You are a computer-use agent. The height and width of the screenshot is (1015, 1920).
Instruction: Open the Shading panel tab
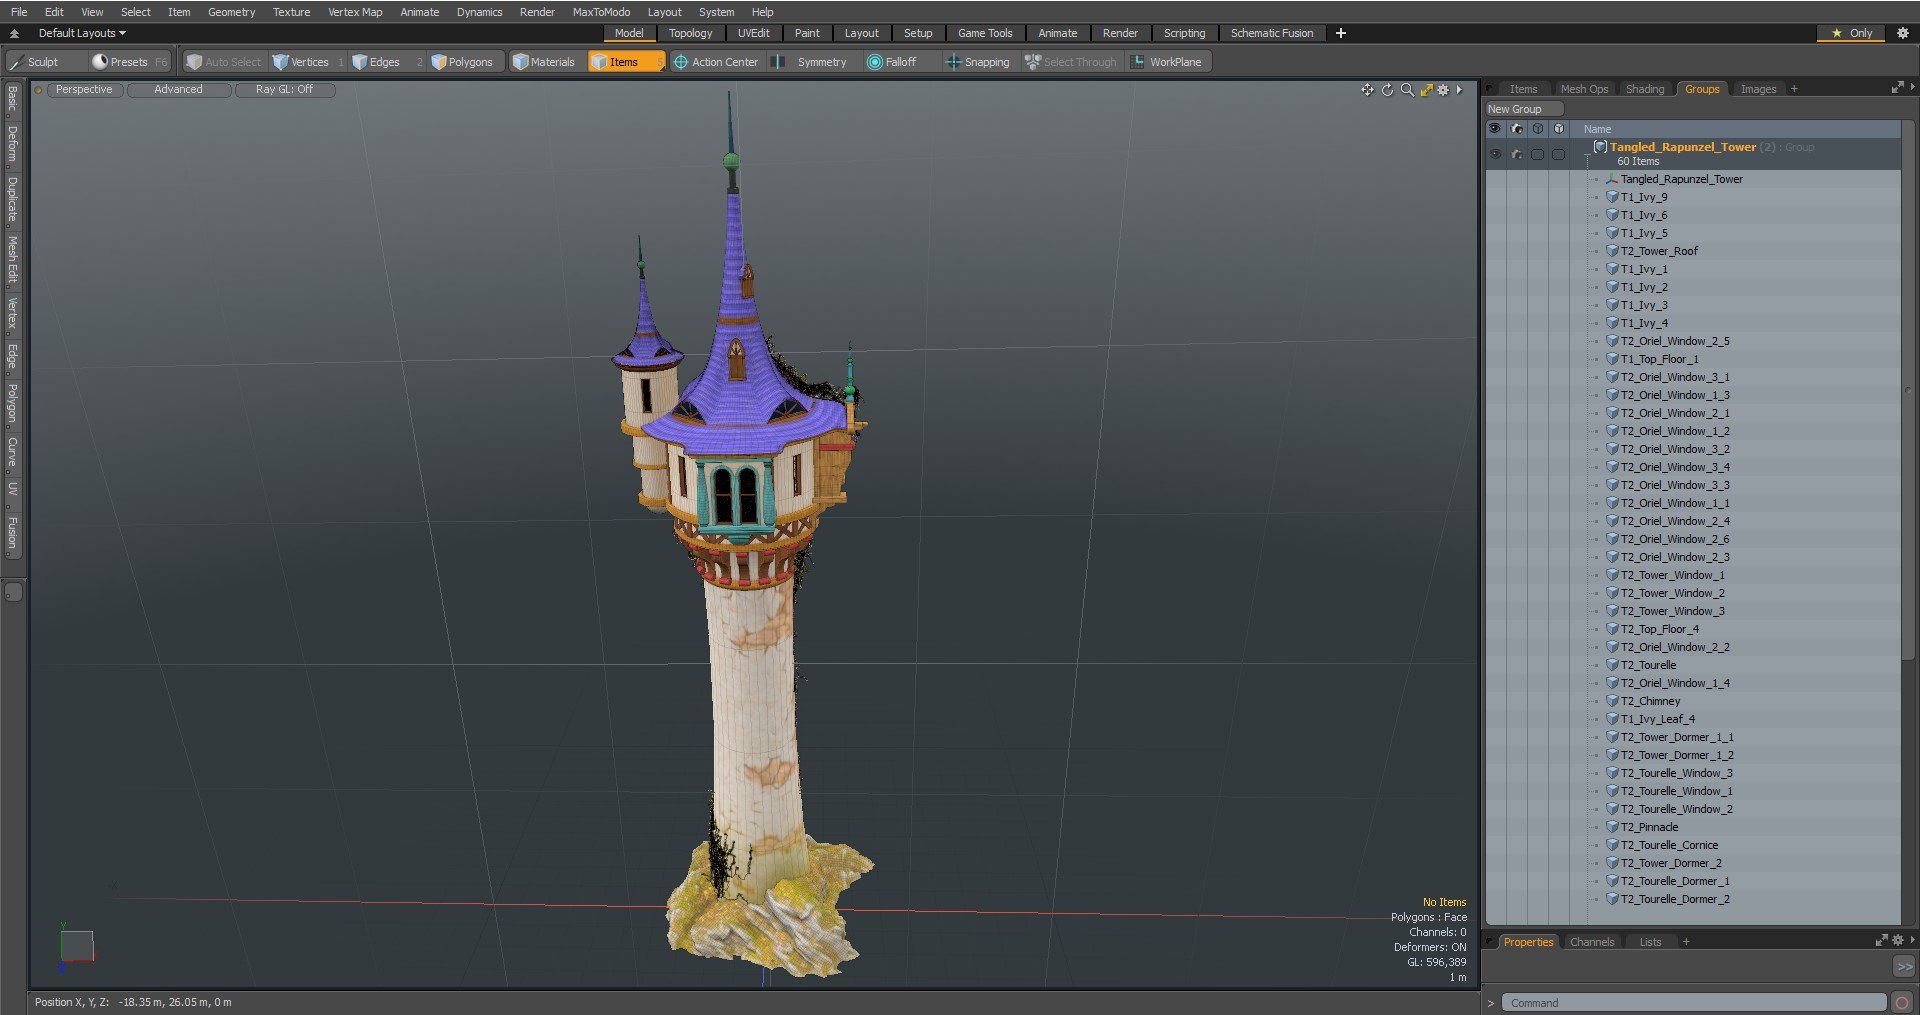(1645, 89)
